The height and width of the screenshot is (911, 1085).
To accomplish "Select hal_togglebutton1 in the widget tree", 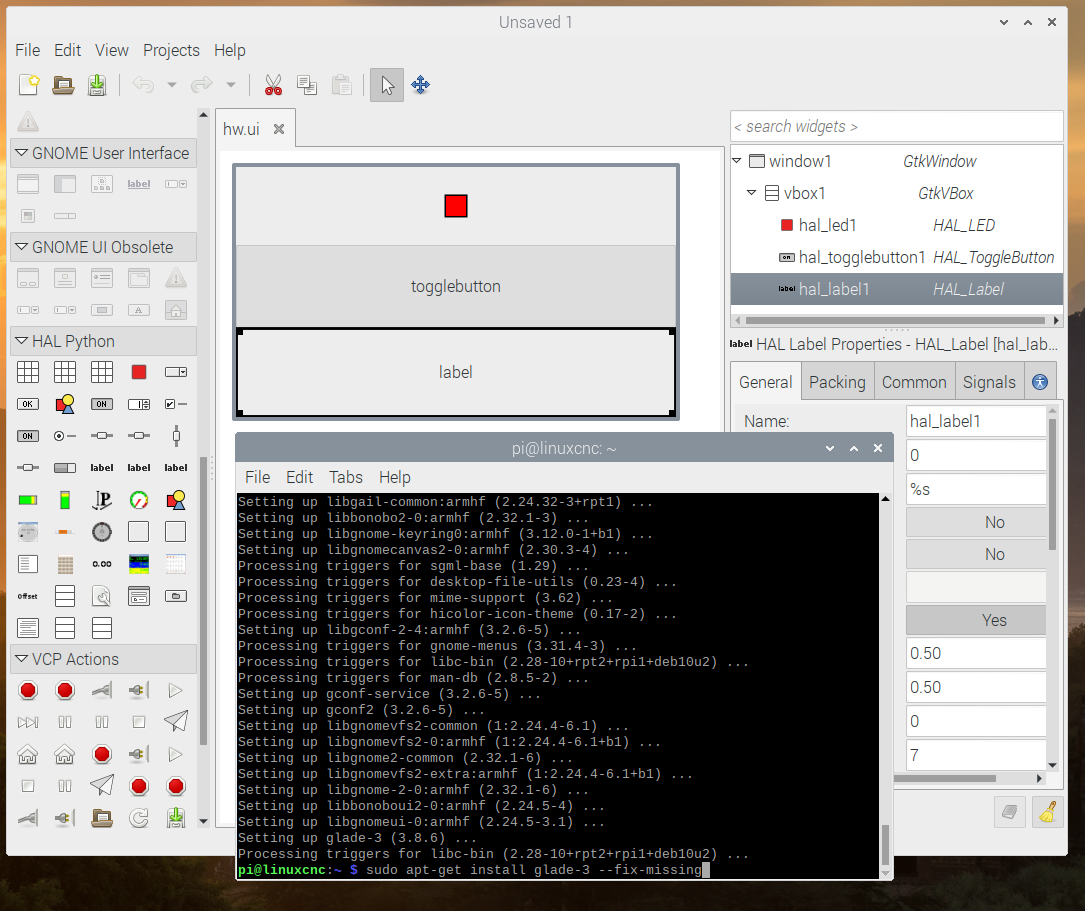I will [x=897, y=257].
